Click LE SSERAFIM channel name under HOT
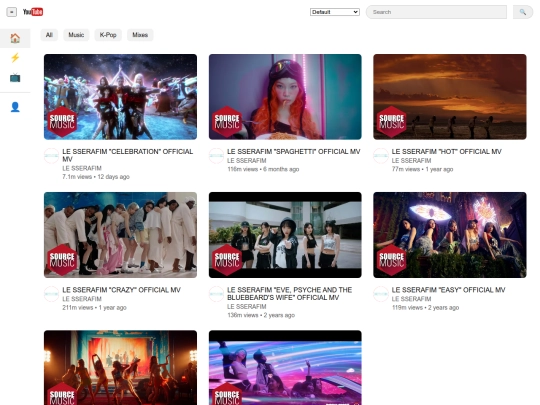Screen dimensions: 540x405 [411, 160]
